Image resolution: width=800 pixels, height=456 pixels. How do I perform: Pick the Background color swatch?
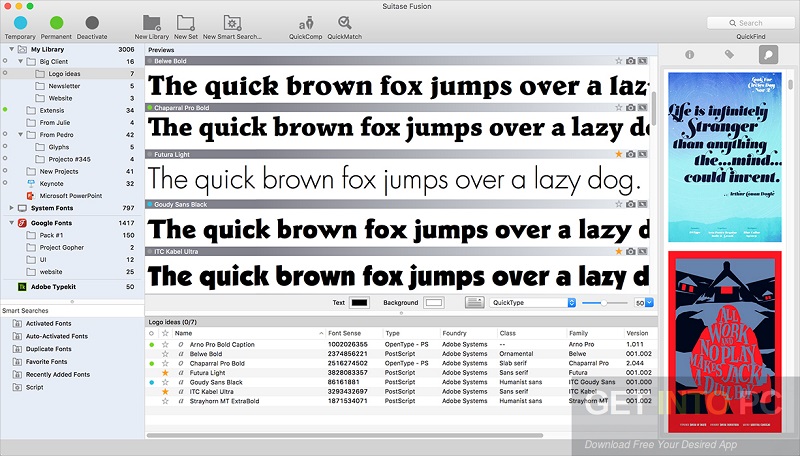[434, 302]
